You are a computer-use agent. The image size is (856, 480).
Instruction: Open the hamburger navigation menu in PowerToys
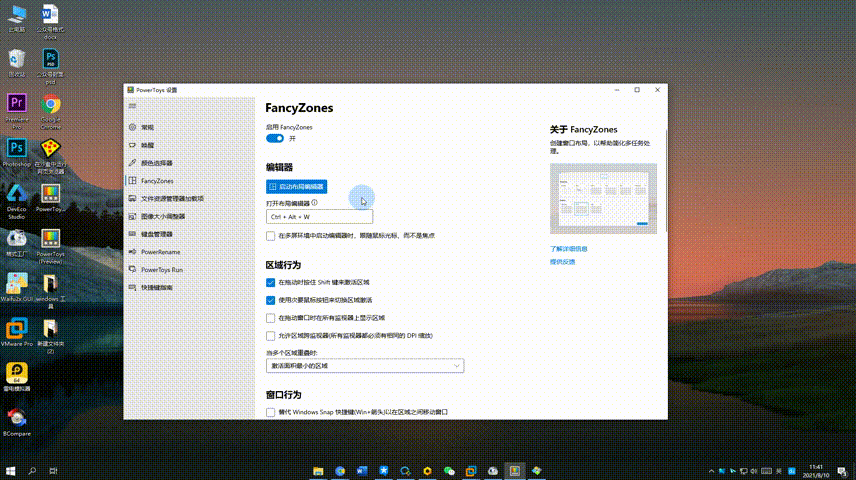[x=132, y=106]
